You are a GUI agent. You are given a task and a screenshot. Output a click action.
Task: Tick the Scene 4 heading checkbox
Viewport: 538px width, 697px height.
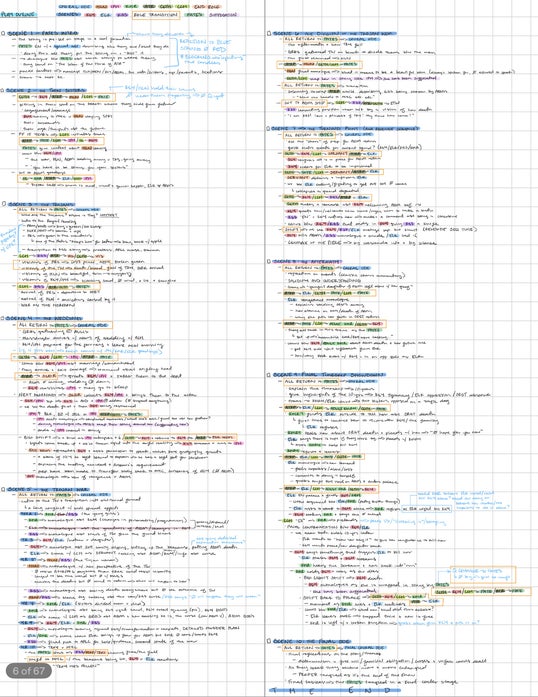pyautogui.click(x=3, y=318)
